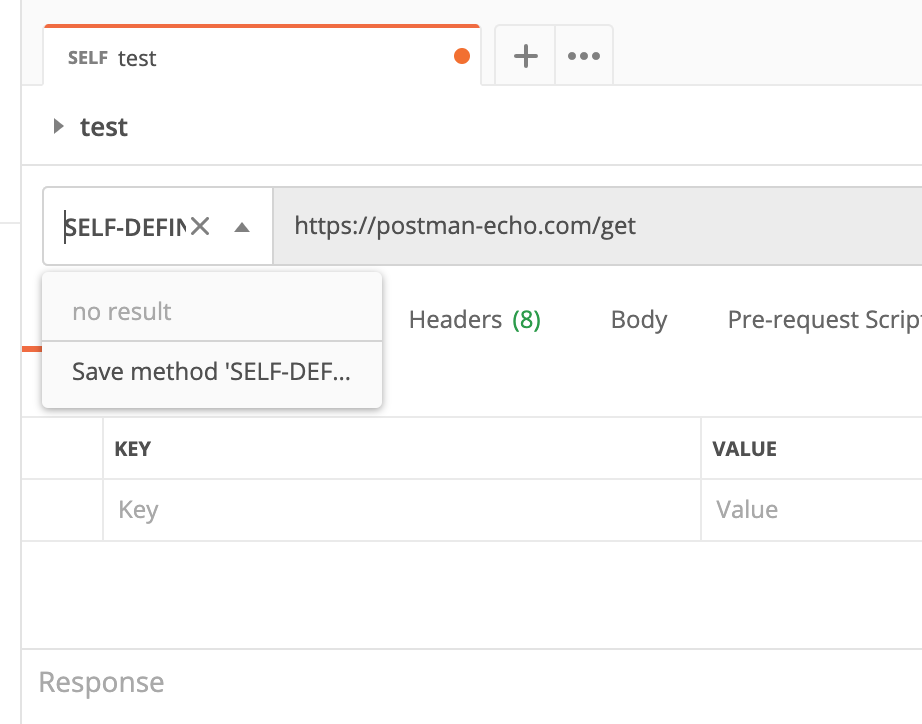The height and width of the screenshot is (724, 922).
Task: Choose "Save method 'SELF-DEF...'" option
Action: [212, 372]
